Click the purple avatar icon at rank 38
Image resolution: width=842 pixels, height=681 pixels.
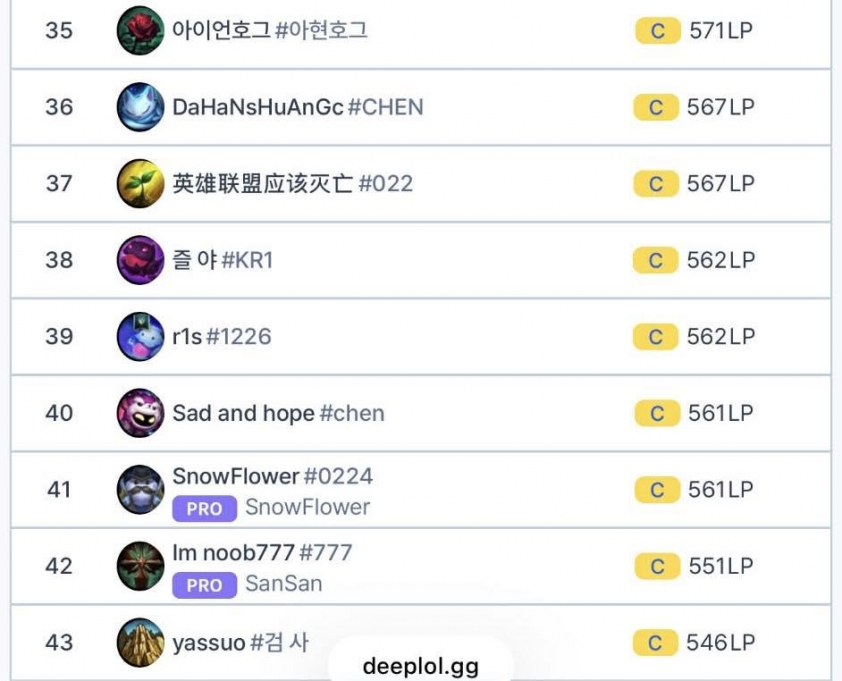click(140, 260)
